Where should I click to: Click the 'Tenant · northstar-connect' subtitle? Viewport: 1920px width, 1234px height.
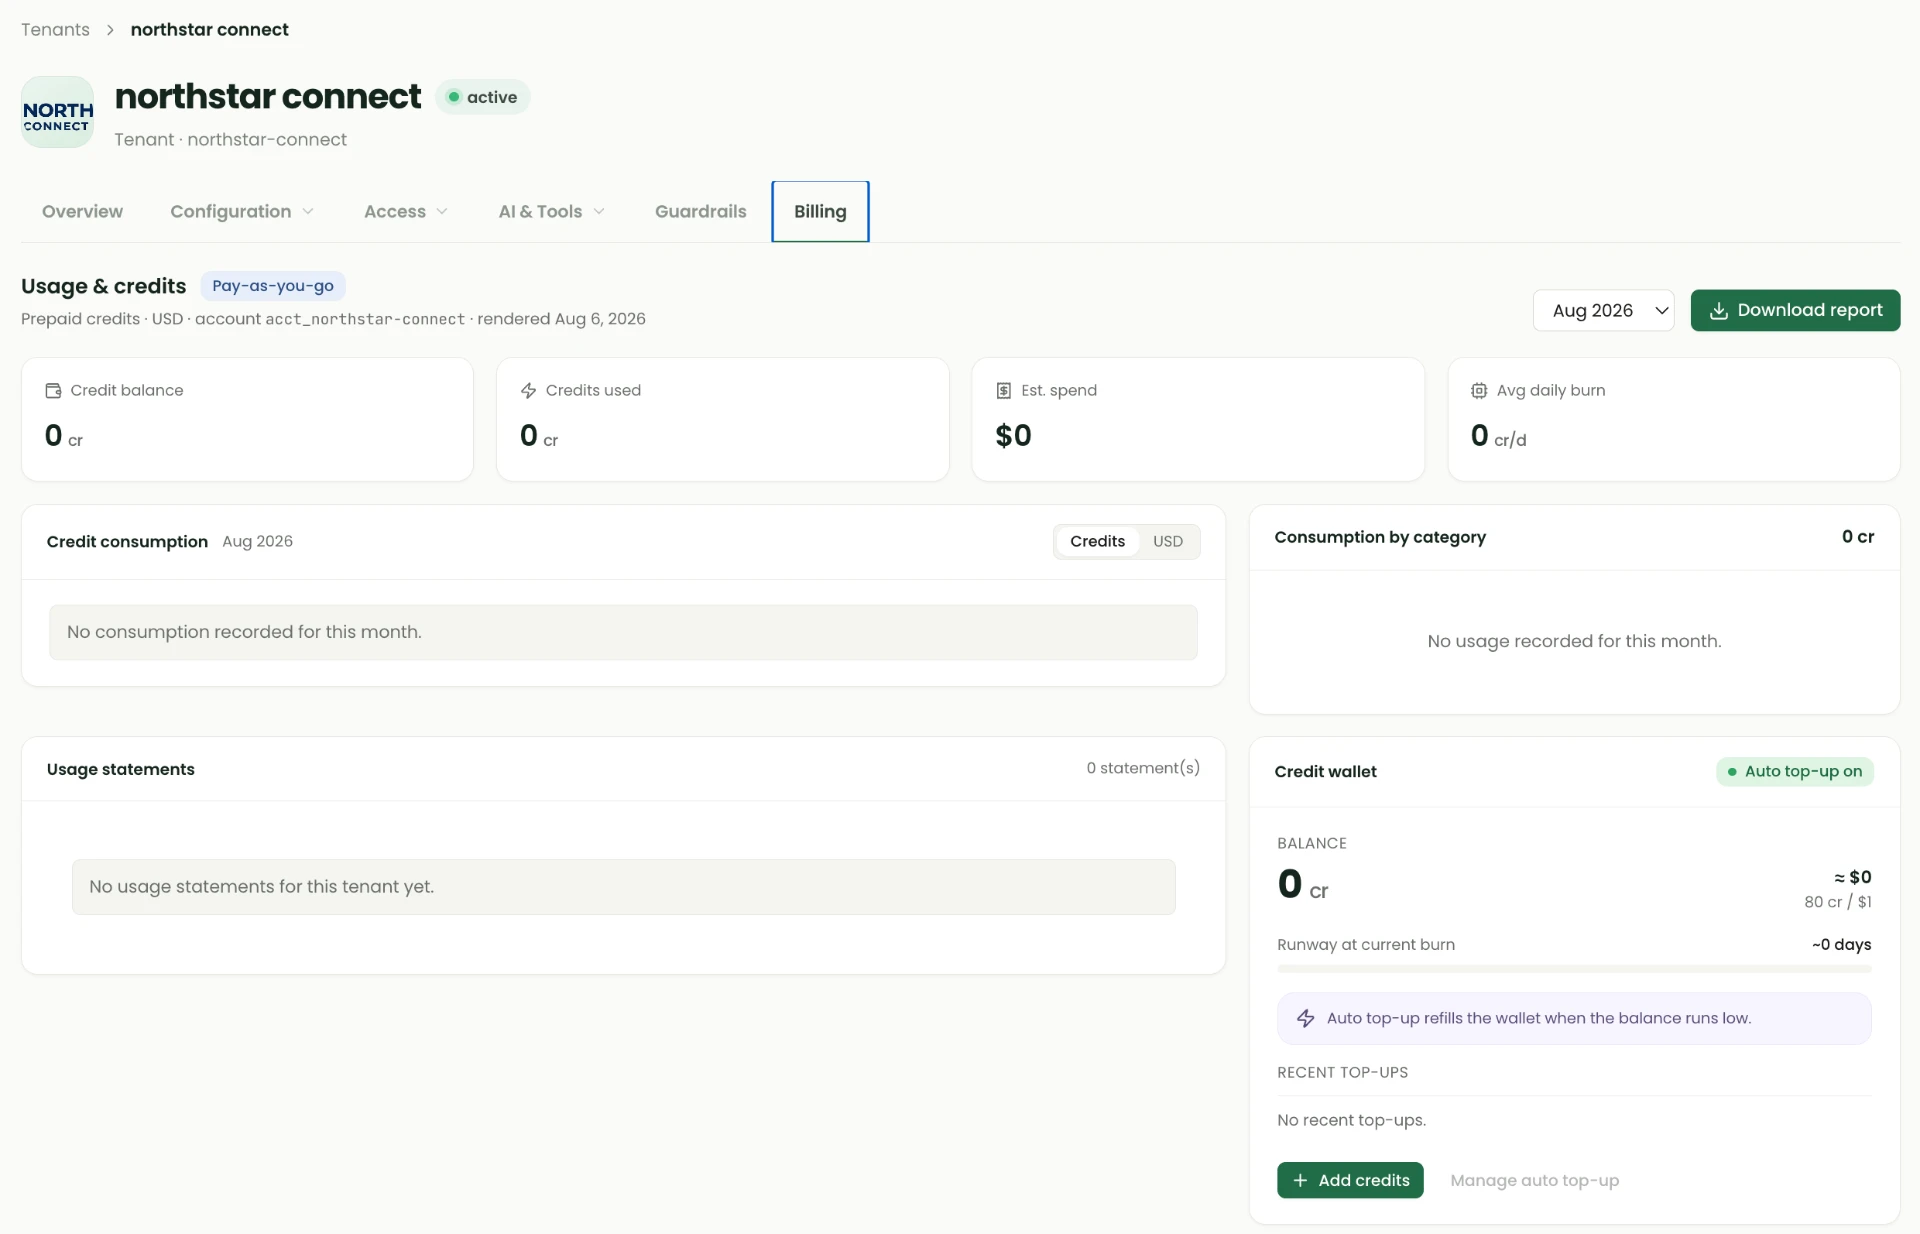coord(230,140)
